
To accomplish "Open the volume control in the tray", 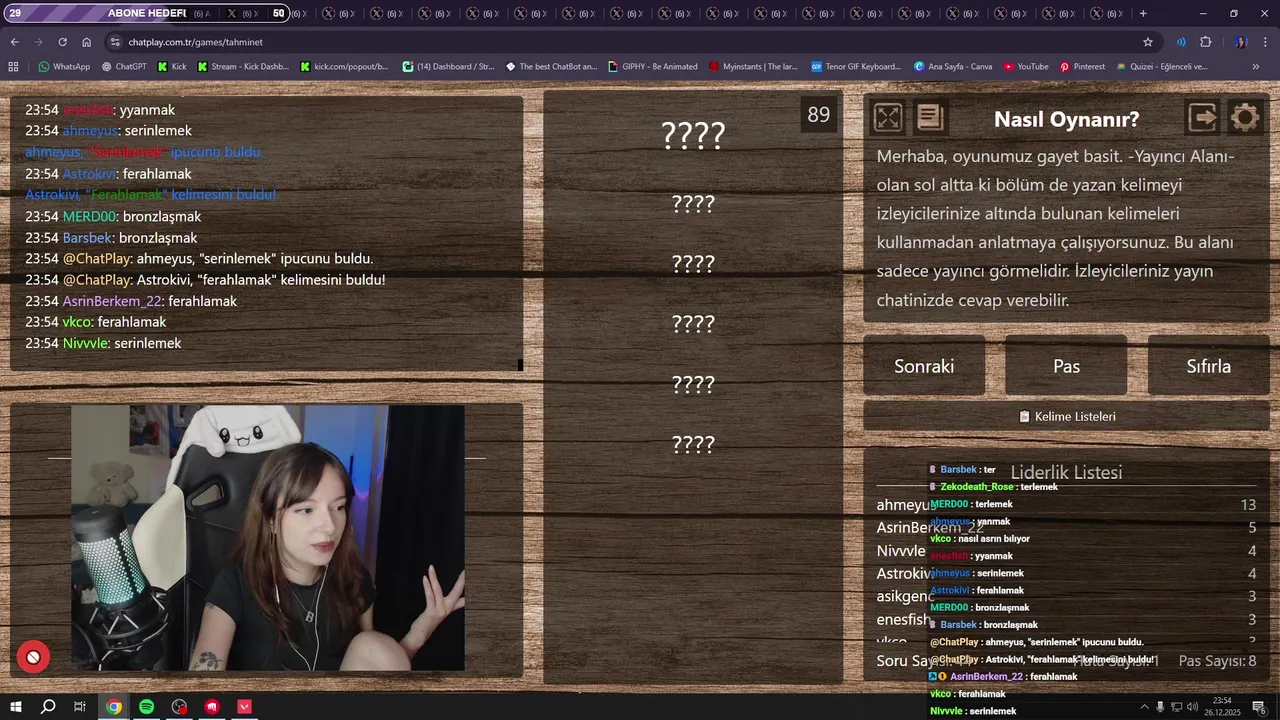I will point(1192,707).
